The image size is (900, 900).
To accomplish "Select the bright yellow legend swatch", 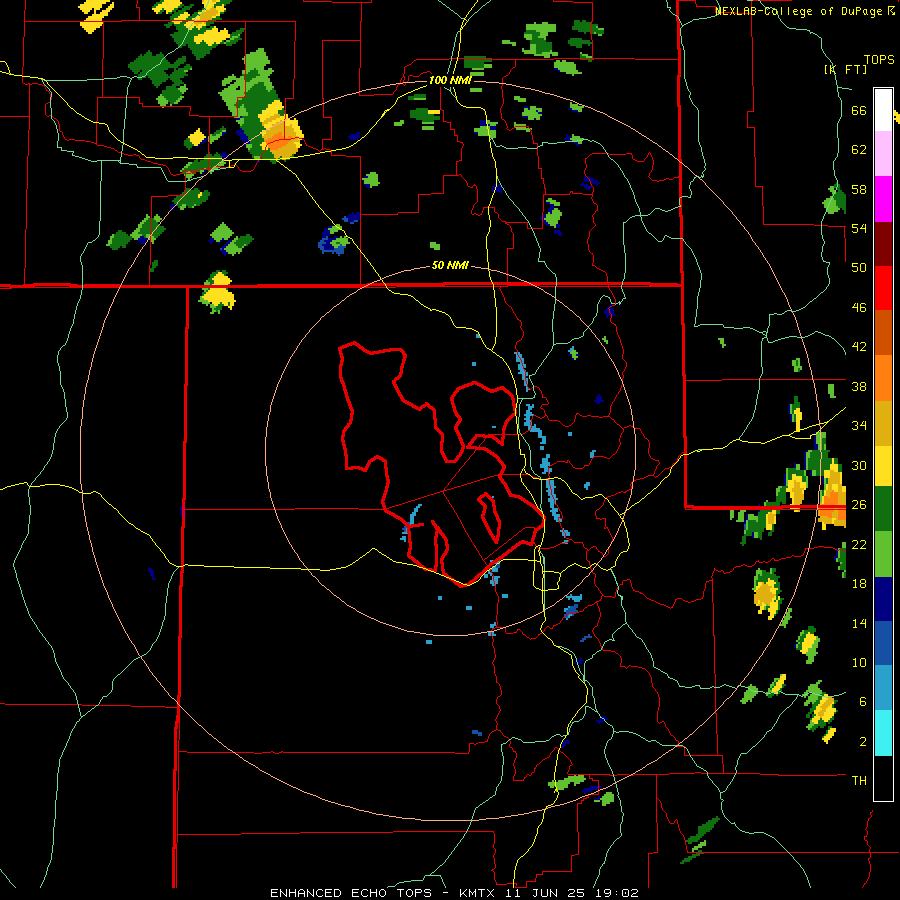I will 883,465.
